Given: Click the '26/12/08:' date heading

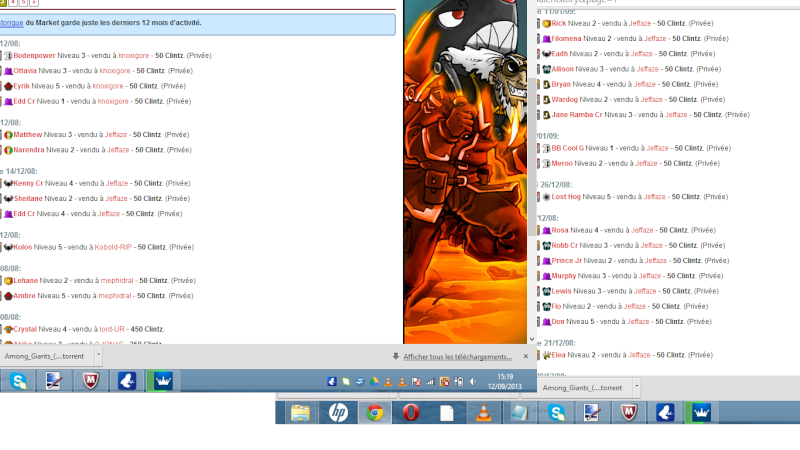Looking at the screenshot, I should (x=556, y=185).
